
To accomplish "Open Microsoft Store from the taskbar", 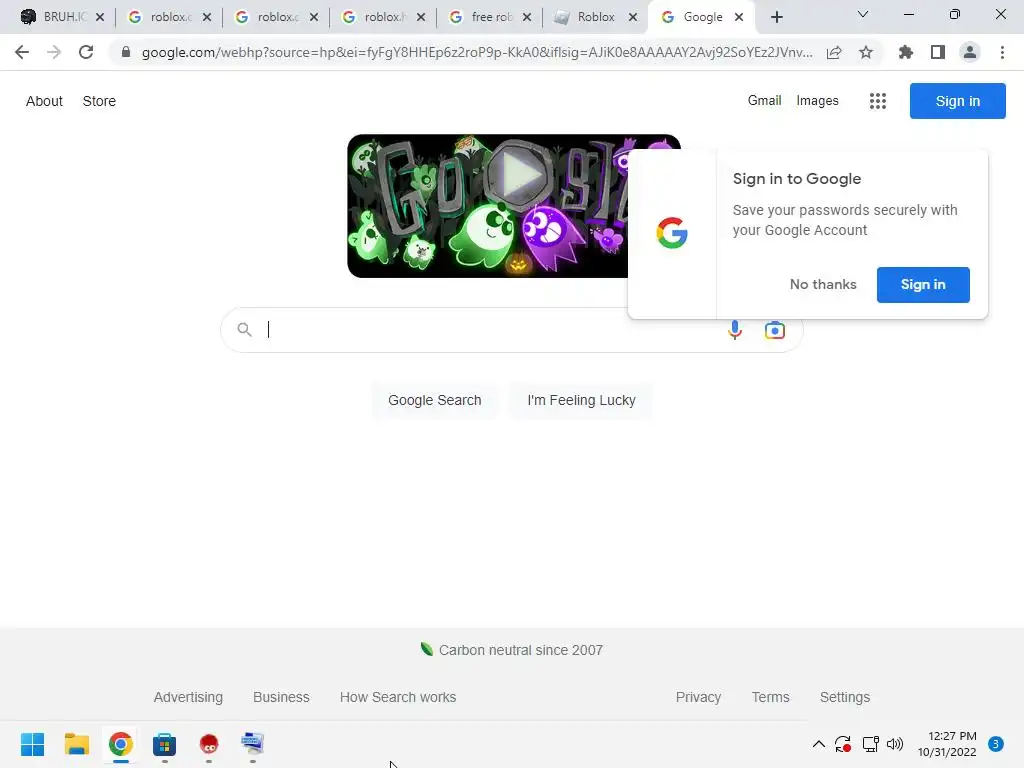I will pos(165,744).
